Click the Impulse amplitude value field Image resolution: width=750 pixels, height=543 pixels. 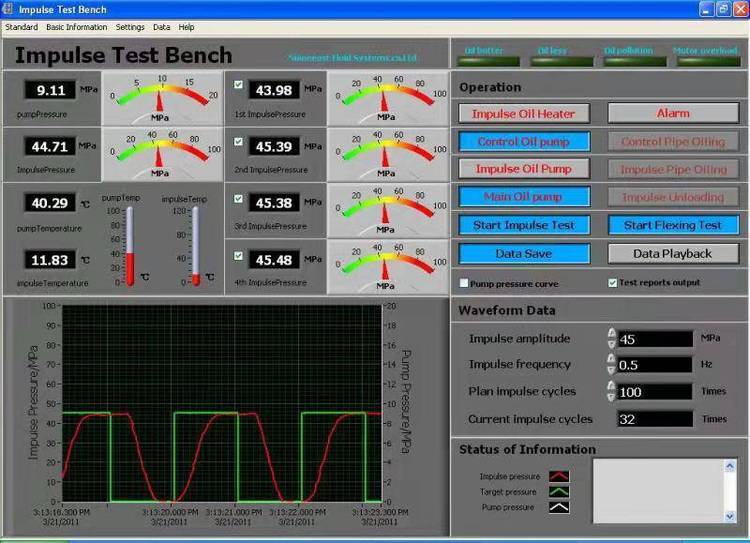pos(655,339)
